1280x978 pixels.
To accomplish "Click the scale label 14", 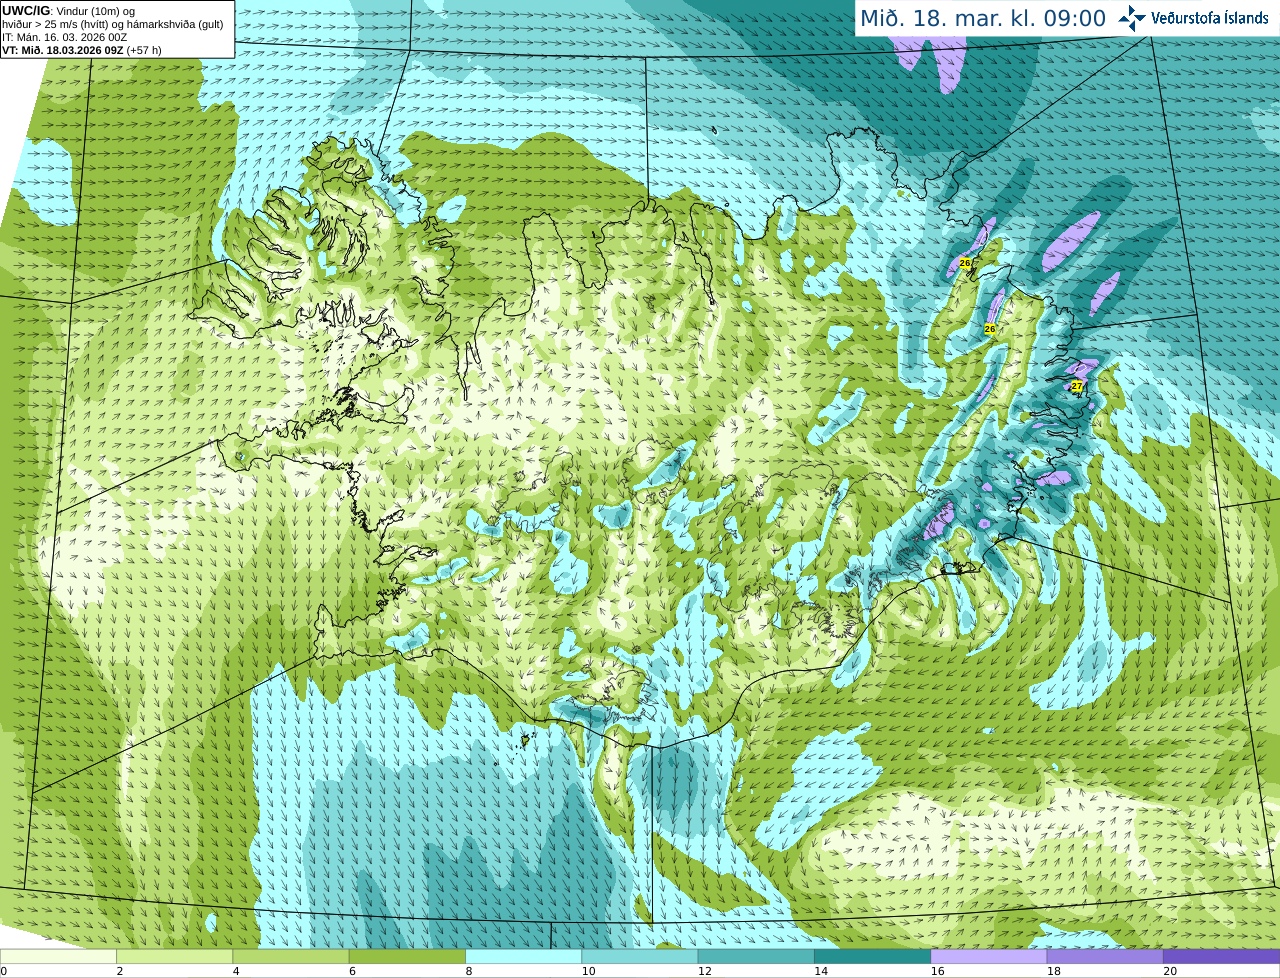I will pyautogui.click(x=821, y=971).
